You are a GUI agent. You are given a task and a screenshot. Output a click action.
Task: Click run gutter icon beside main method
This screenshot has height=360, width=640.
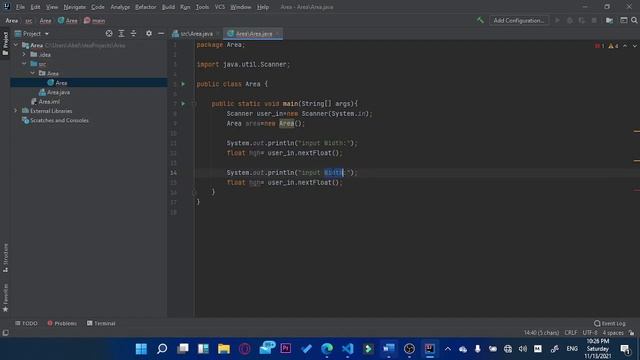pos(183,104)
